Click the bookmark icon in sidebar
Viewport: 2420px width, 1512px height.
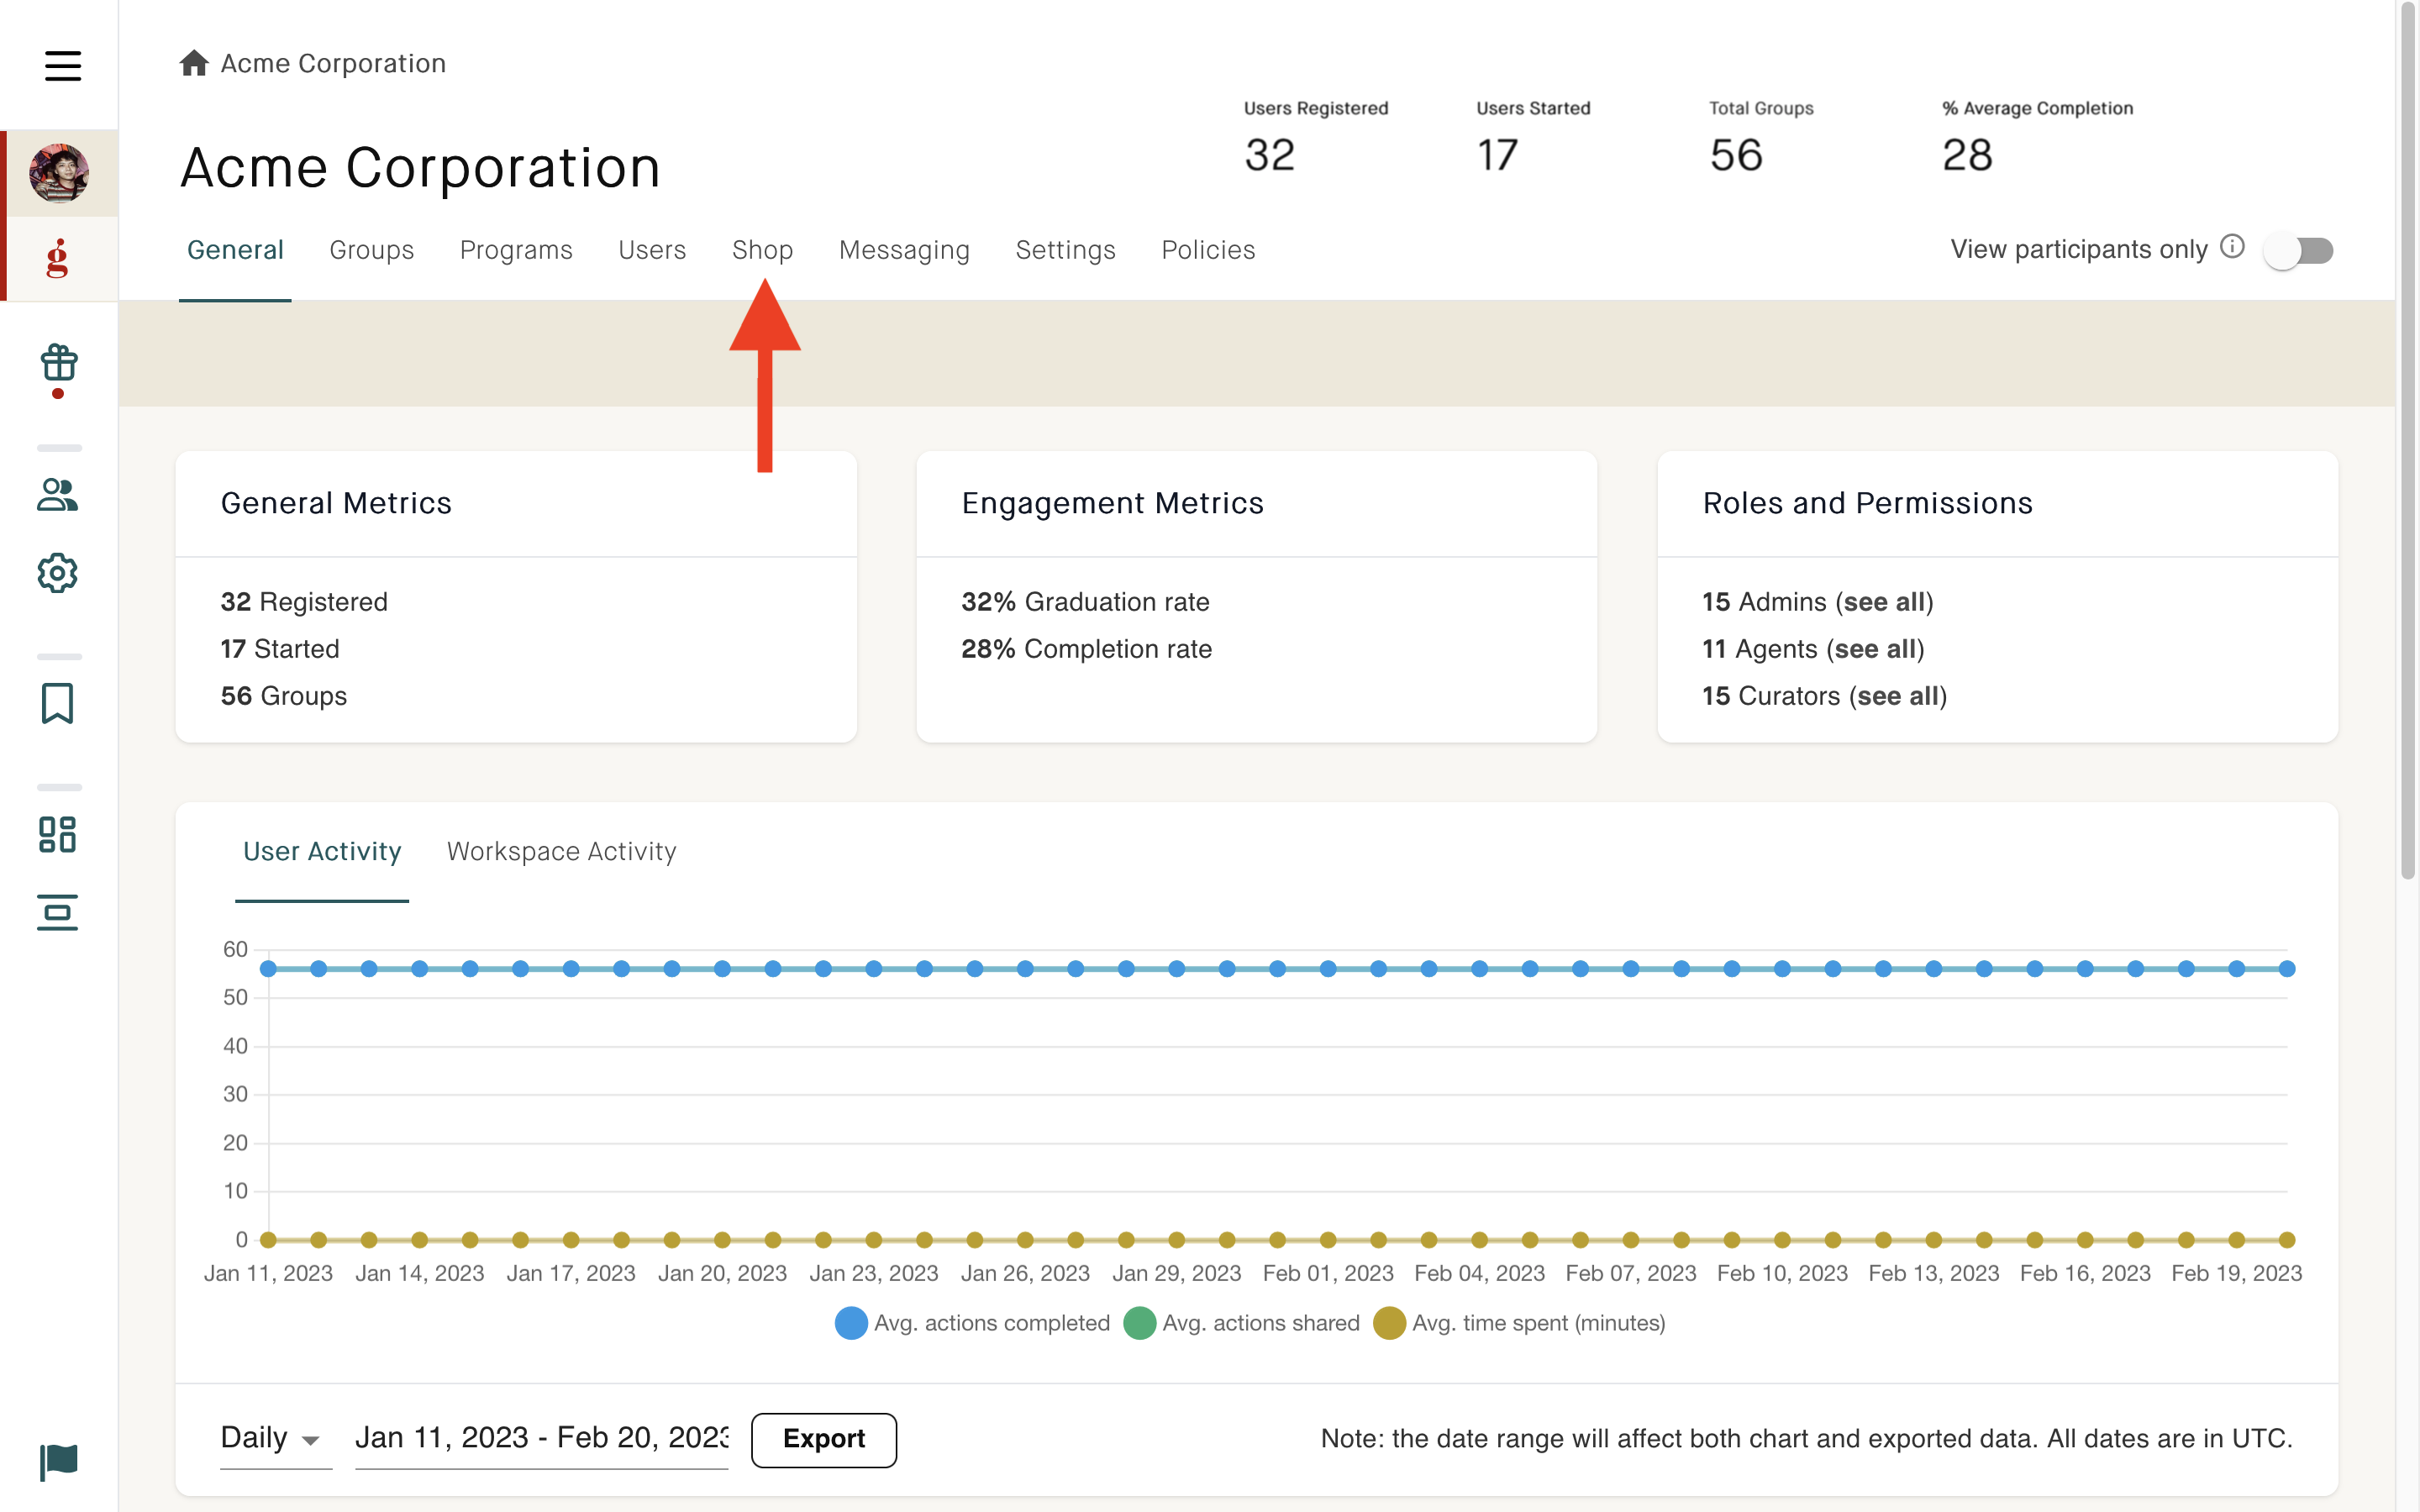pyautogui.click(x=58, y=703)
